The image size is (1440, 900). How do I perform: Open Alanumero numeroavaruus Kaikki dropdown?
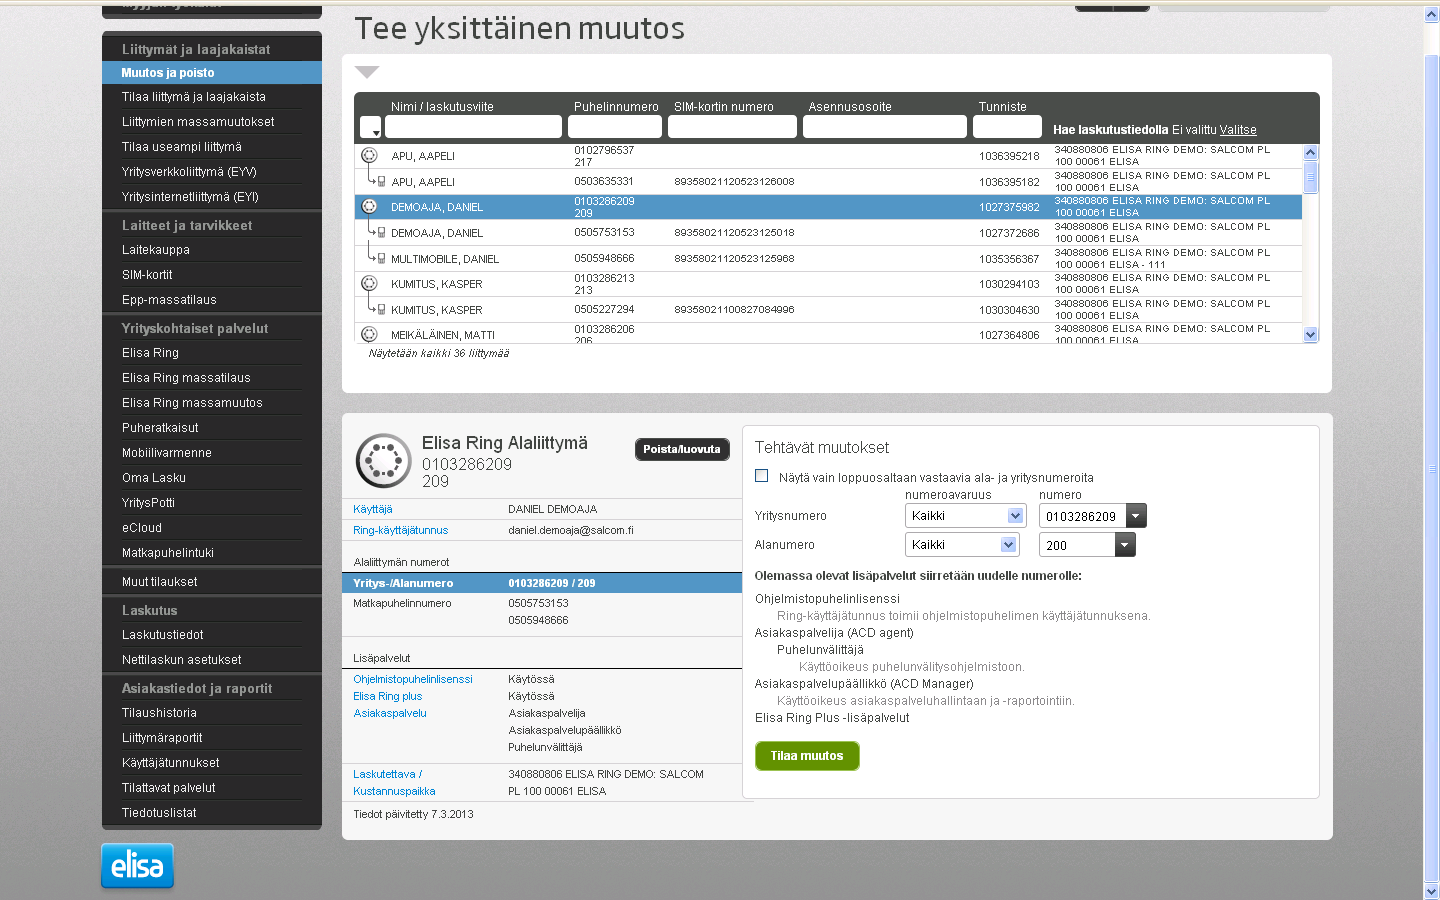click(x=962, y=545)
